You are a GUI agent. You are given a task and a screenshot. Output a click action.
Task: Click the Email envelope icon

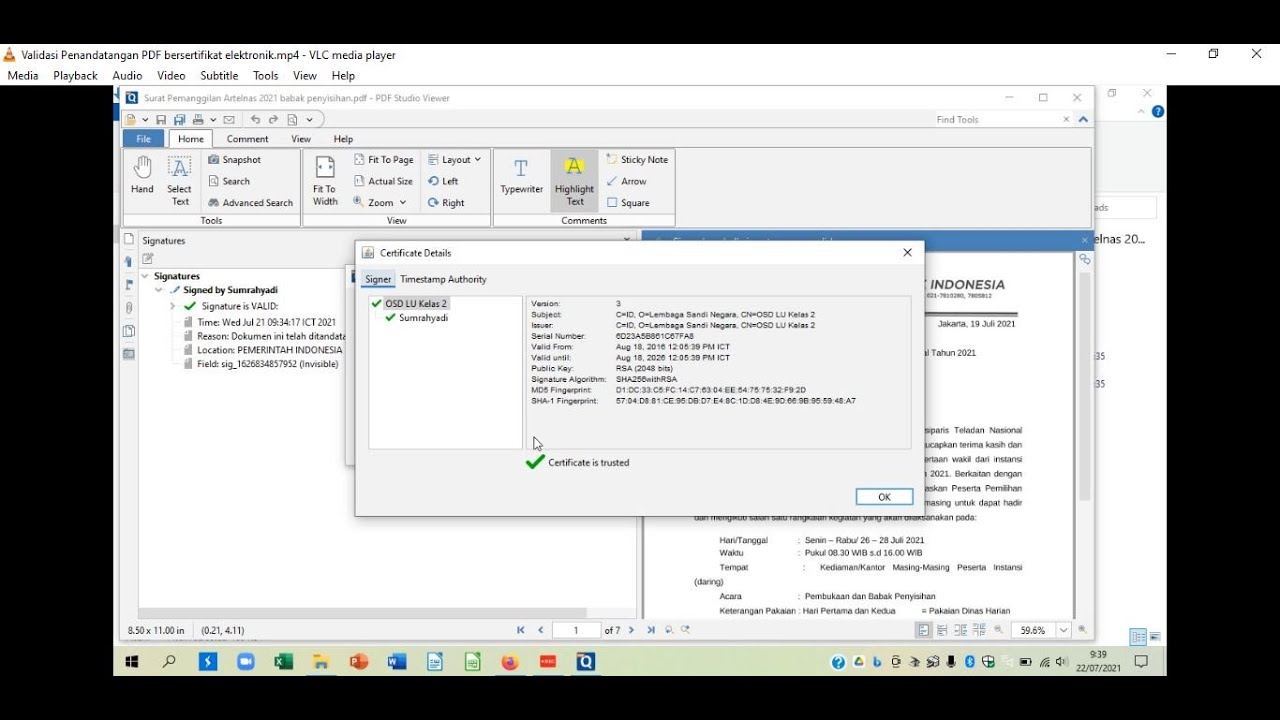pyautogui.click(x=229, y=120)
